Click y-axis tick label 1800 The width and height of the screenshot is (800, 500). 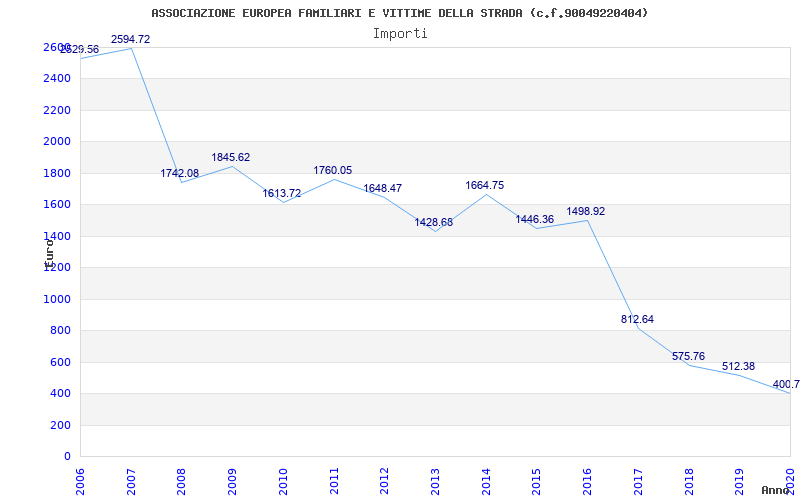(57, 173)
